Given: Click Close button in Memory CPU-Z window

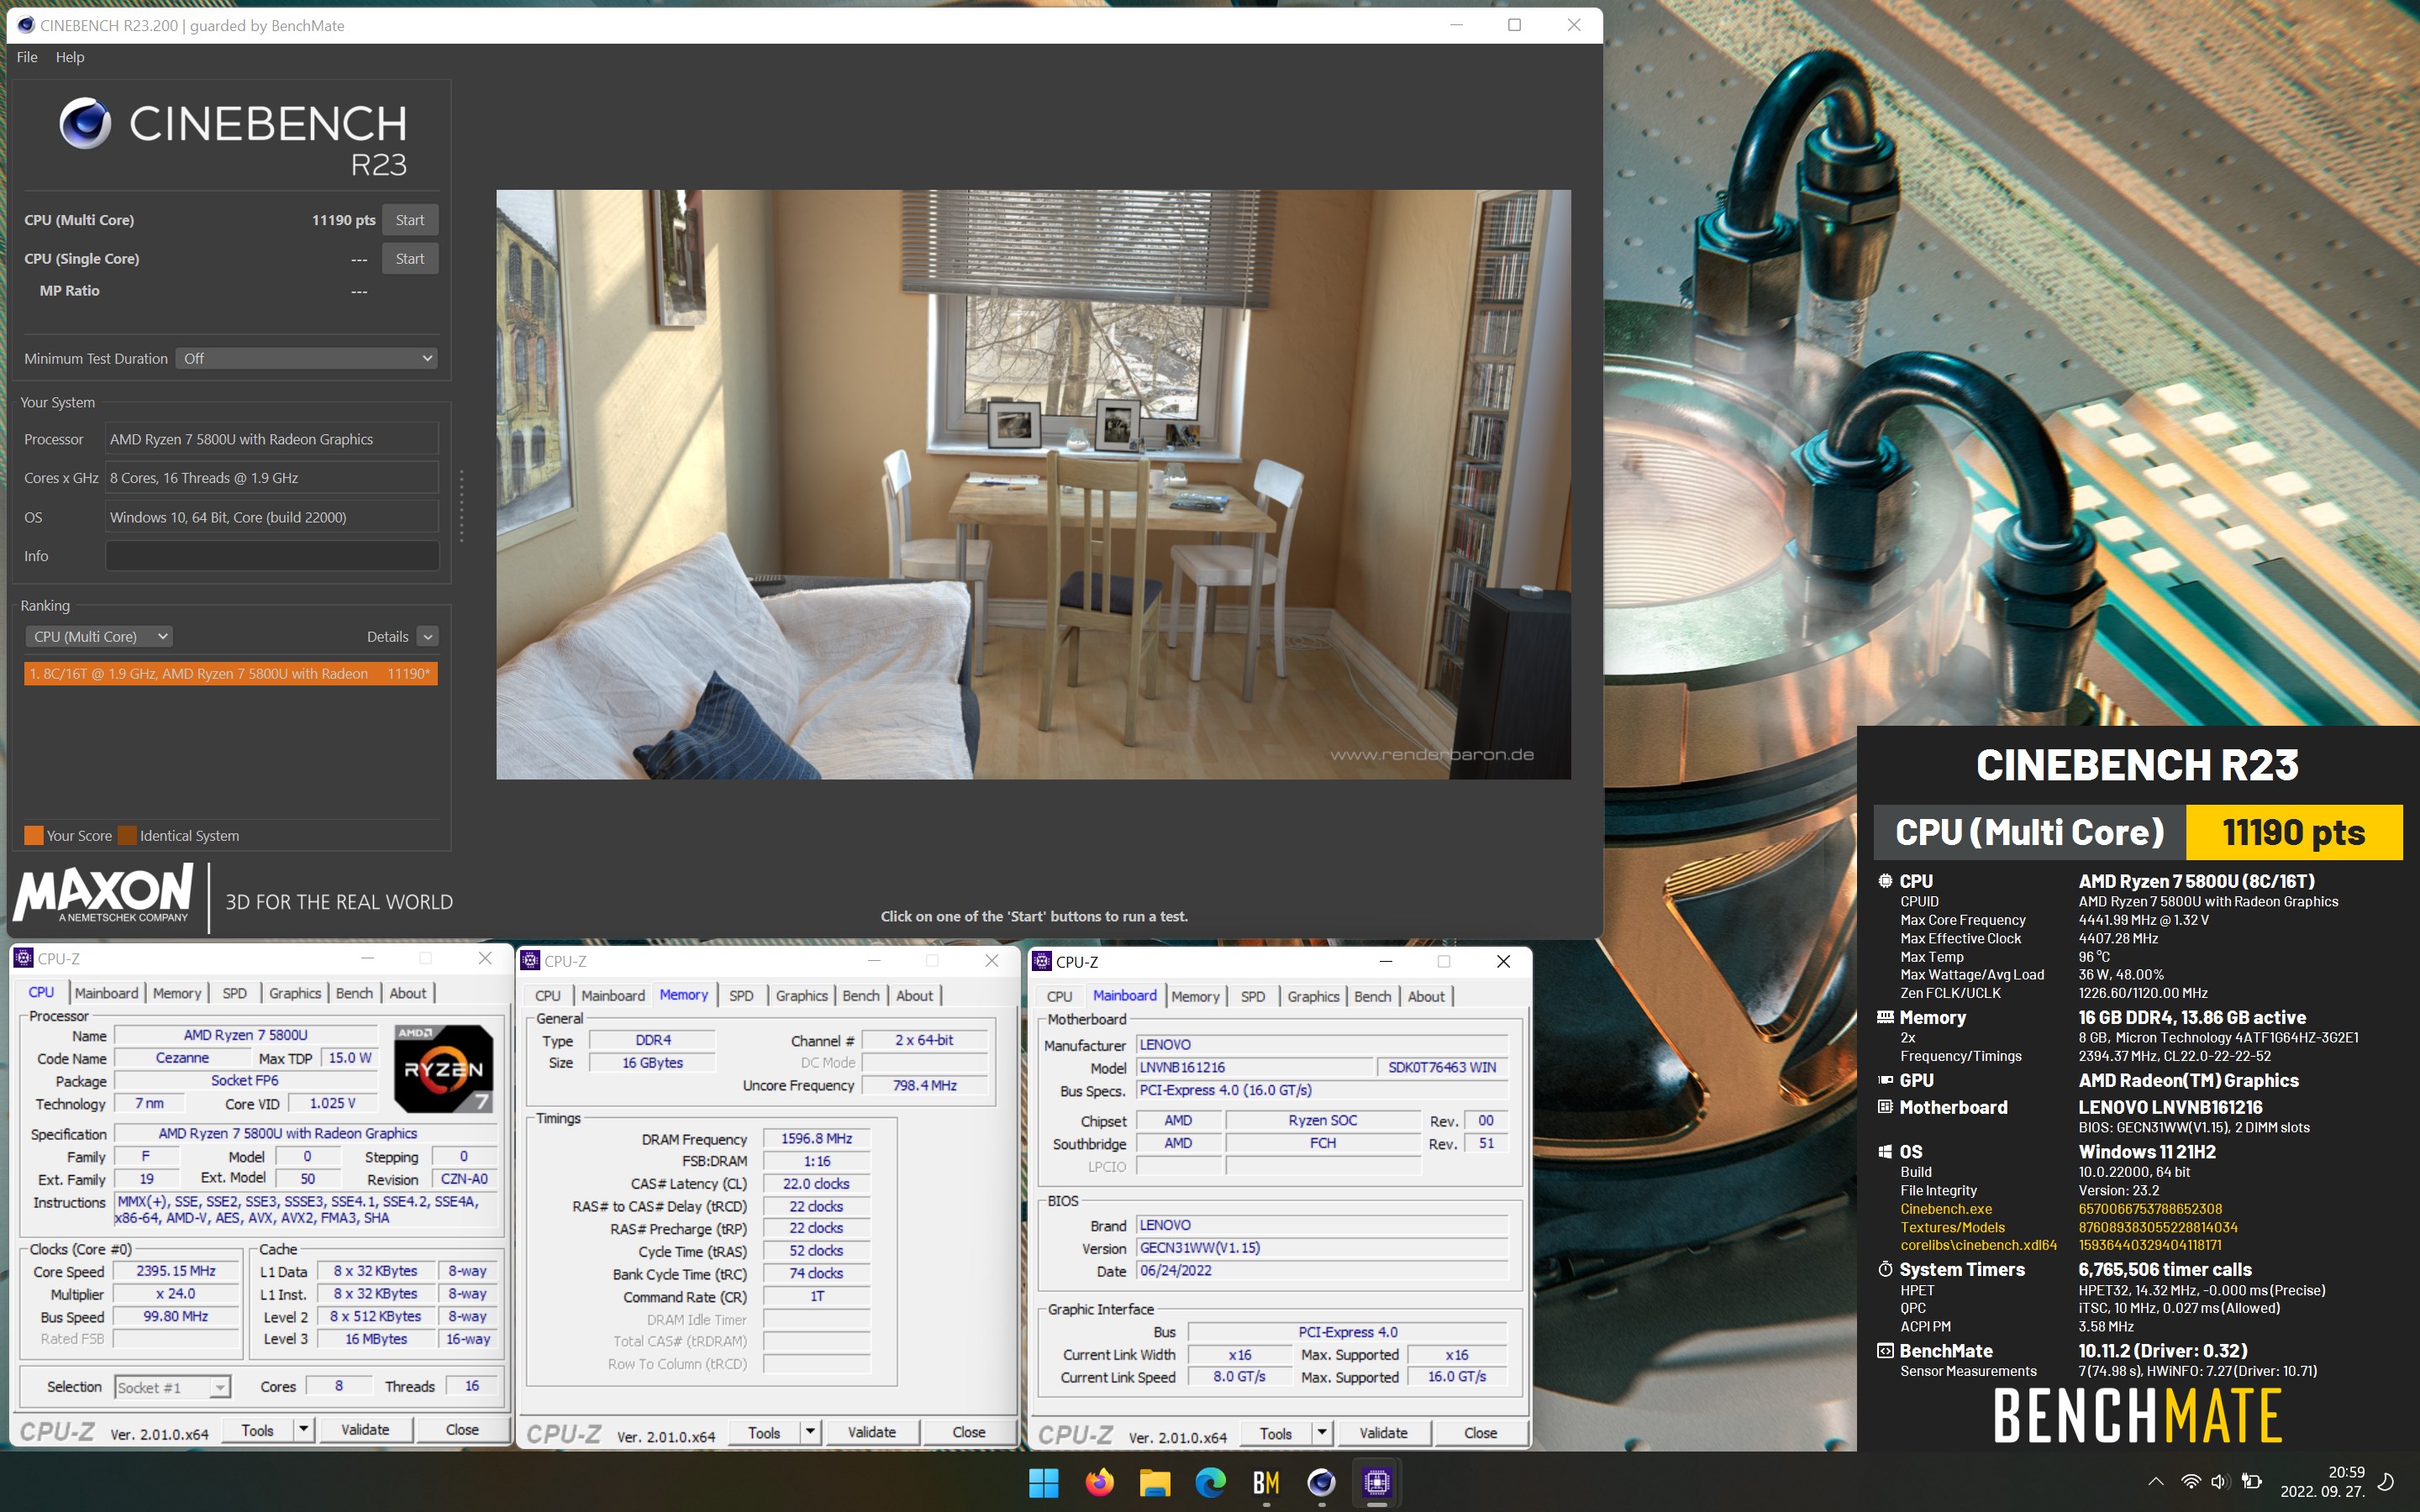Looking at the screenshot, I should [969, 1432].
